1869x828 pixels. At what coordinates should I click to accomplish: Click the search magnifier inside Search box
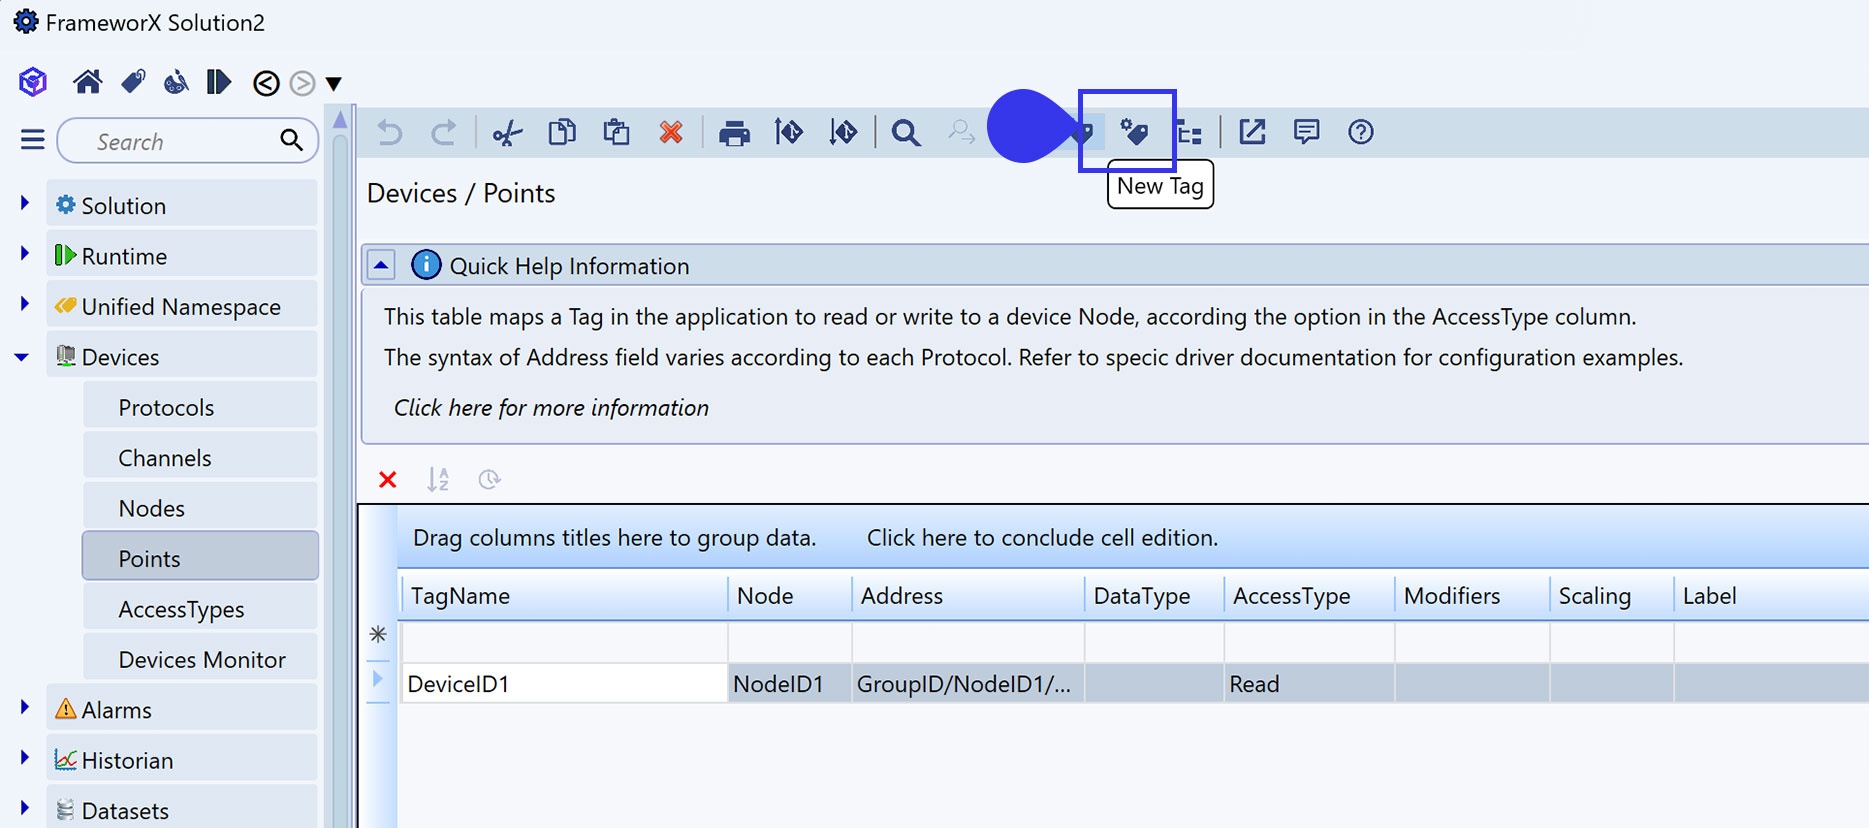tap(291, 141)
